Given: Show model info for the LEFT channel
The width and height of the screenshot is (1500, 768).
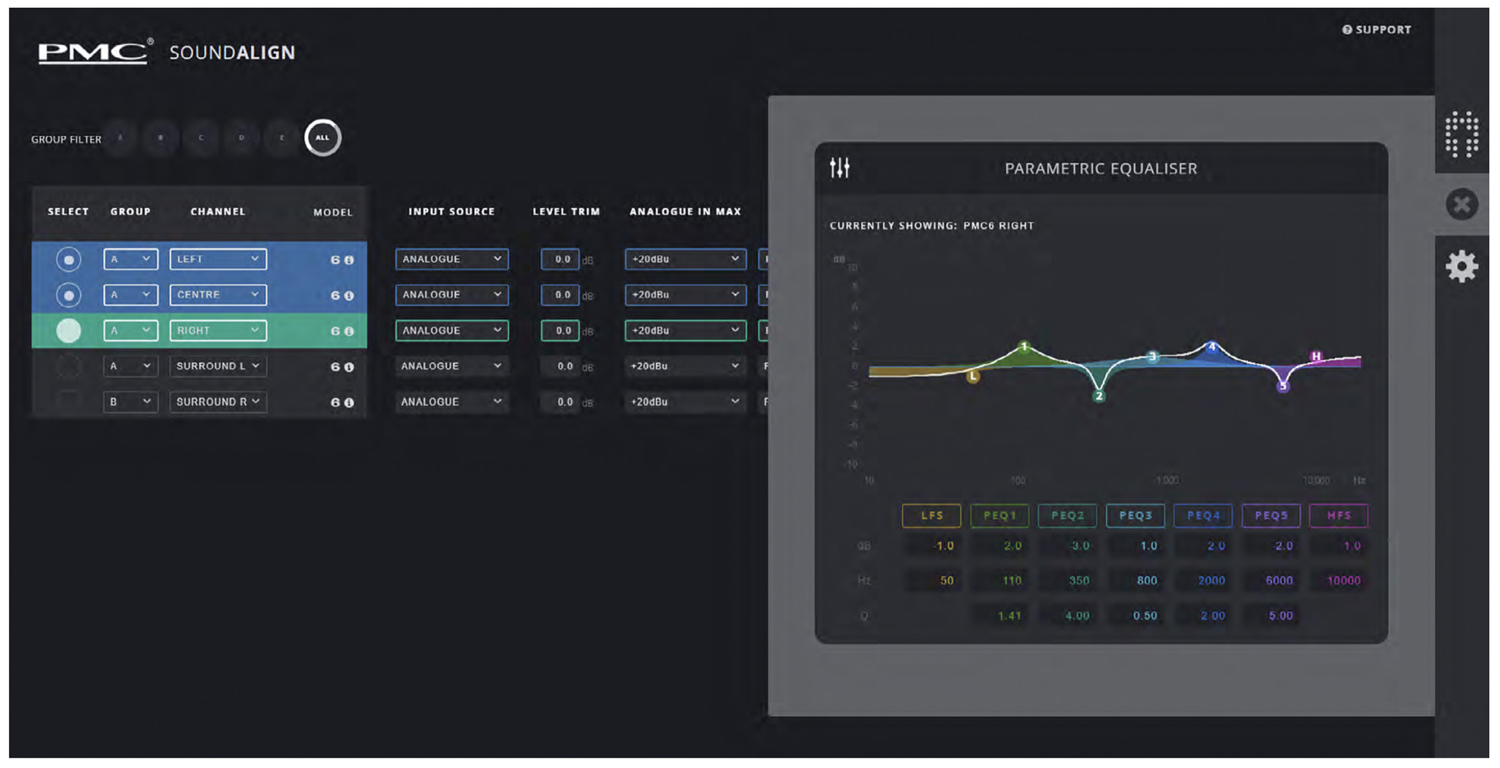Looking at the screenshot, I should [x=349, y=260].
